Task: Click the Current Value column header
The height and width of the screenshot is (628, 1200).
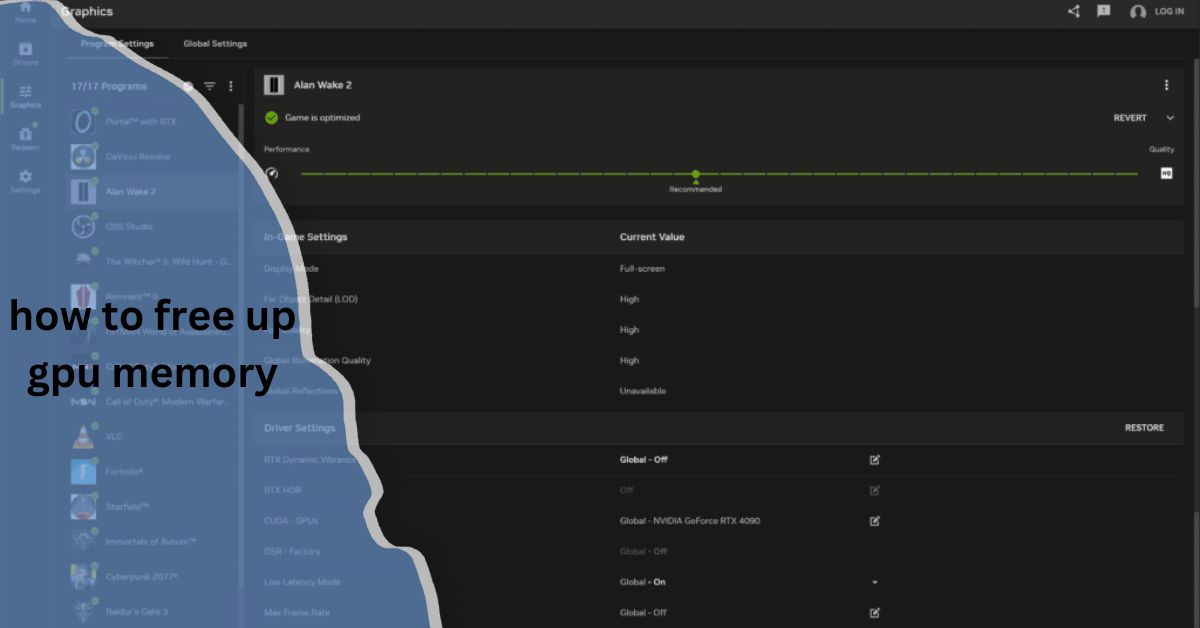Action: (652, 237)
